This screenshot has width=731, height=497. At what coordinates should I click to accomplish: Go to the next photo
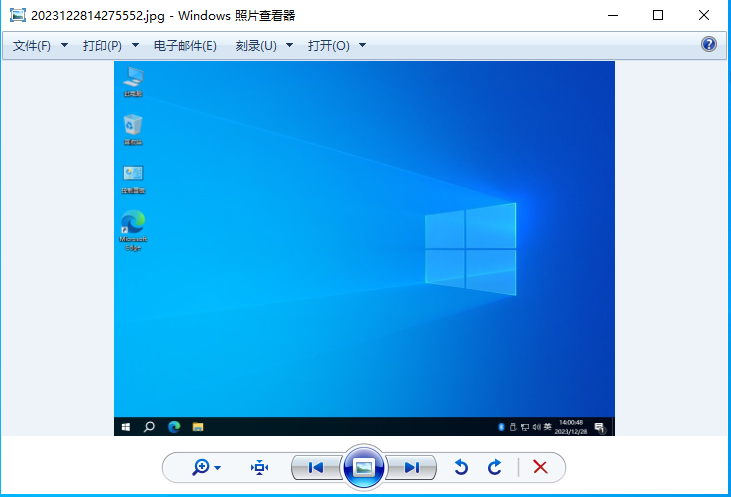tap(412, 467)
